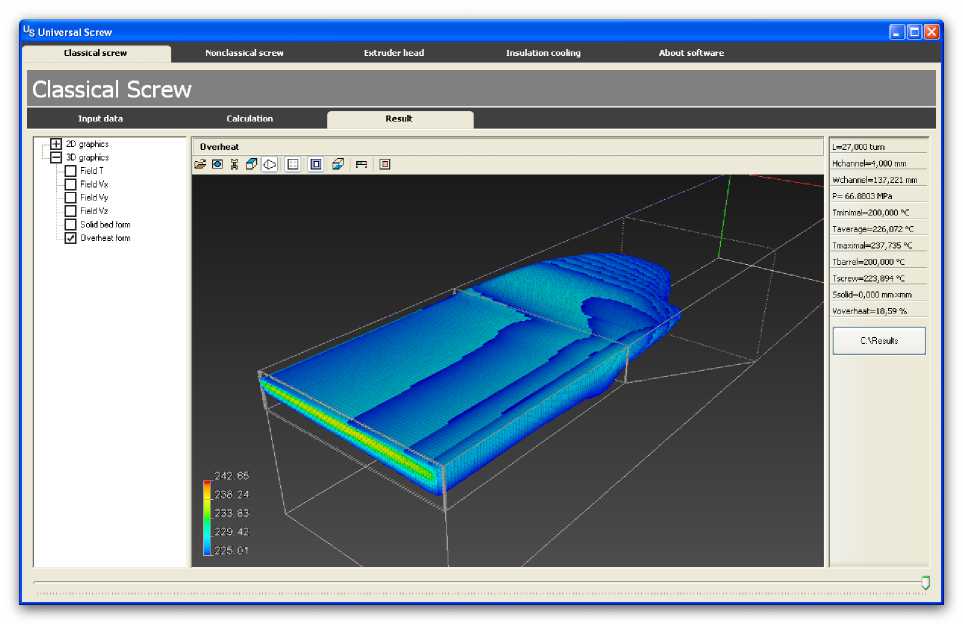Image resolution: width=963 pixels, height=624 pixels.
Task: Click the blue camera snapshot toolbar icon
Action: (x=217, y=164)
